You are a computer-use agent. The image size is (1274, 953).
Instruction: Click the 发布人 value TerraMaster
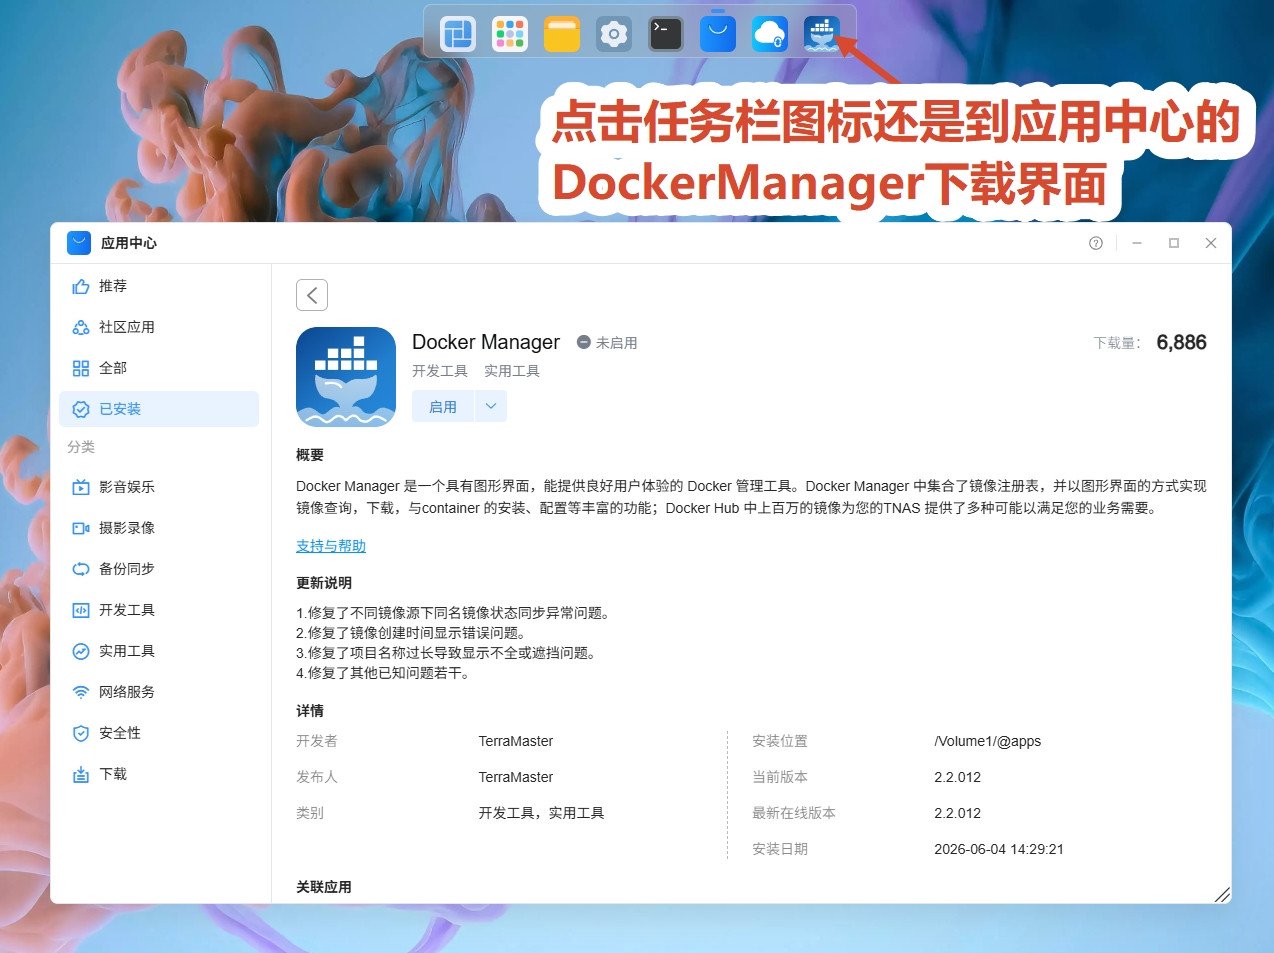516,777
